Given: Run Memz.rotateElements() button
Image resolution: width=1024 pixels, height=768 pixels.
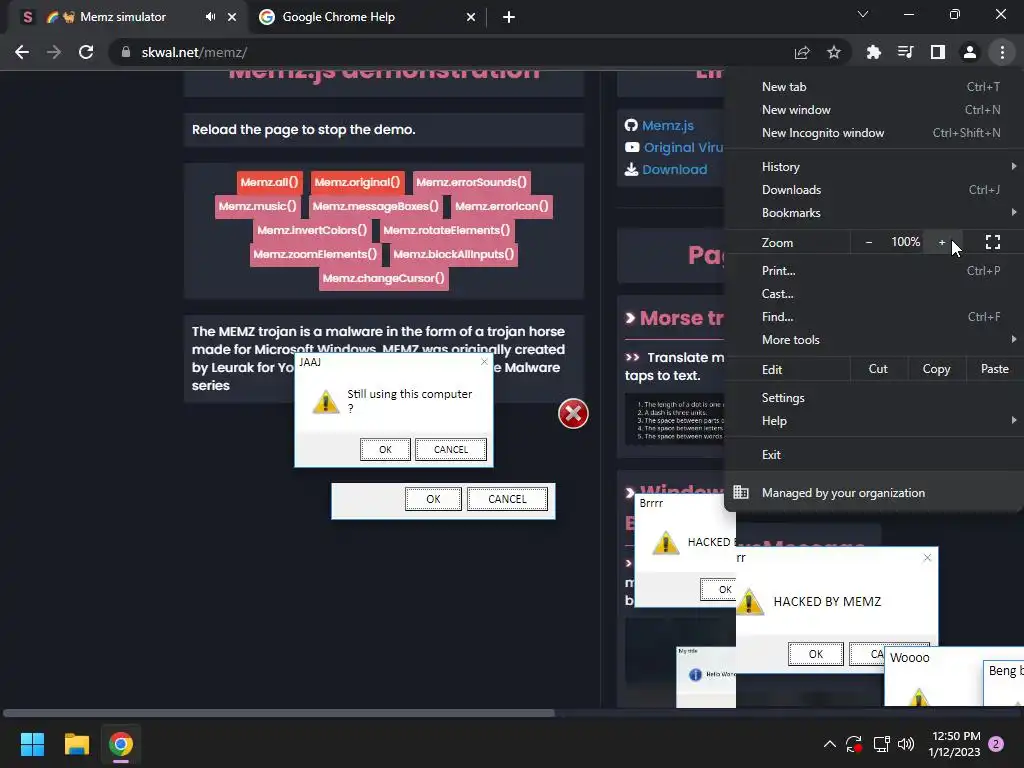Looking at the screenshot, I should (x=447, y=230).
